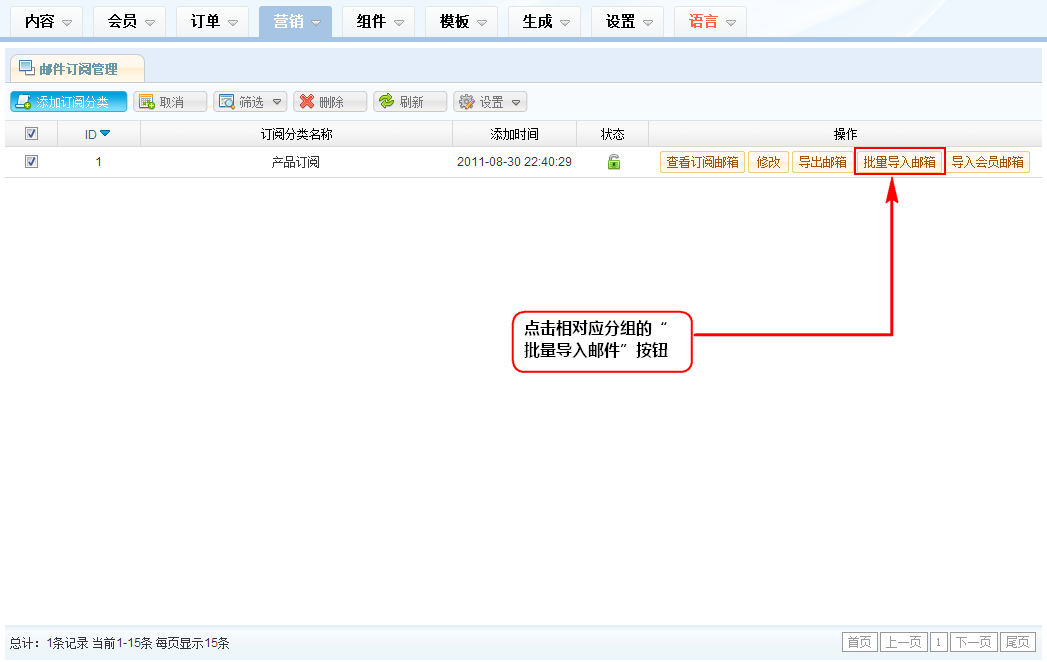Click the 批量导入邮箱 batch import button
1047x662 pixels.
(x=899, y=162)
